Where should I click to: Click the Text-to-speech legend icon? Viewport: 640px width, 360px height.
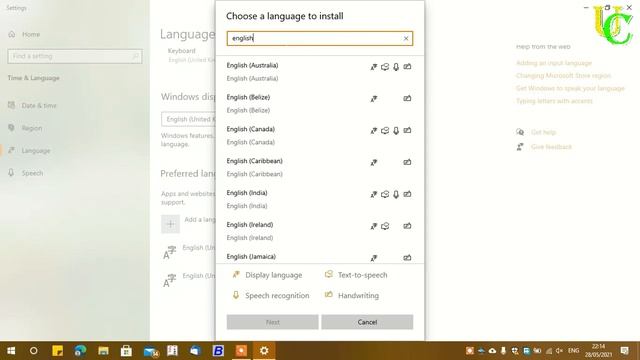pos(329,274)
